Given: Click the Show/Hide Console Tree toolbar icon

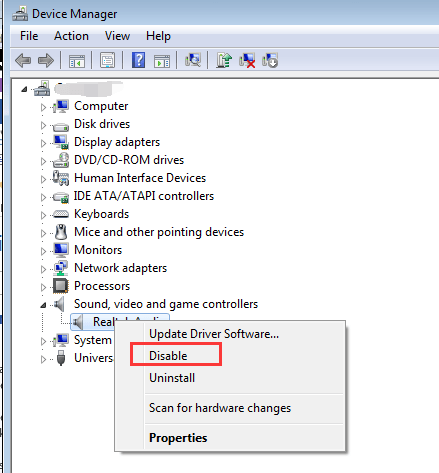Looking at the screenshot, I should (x=76, y=61).
